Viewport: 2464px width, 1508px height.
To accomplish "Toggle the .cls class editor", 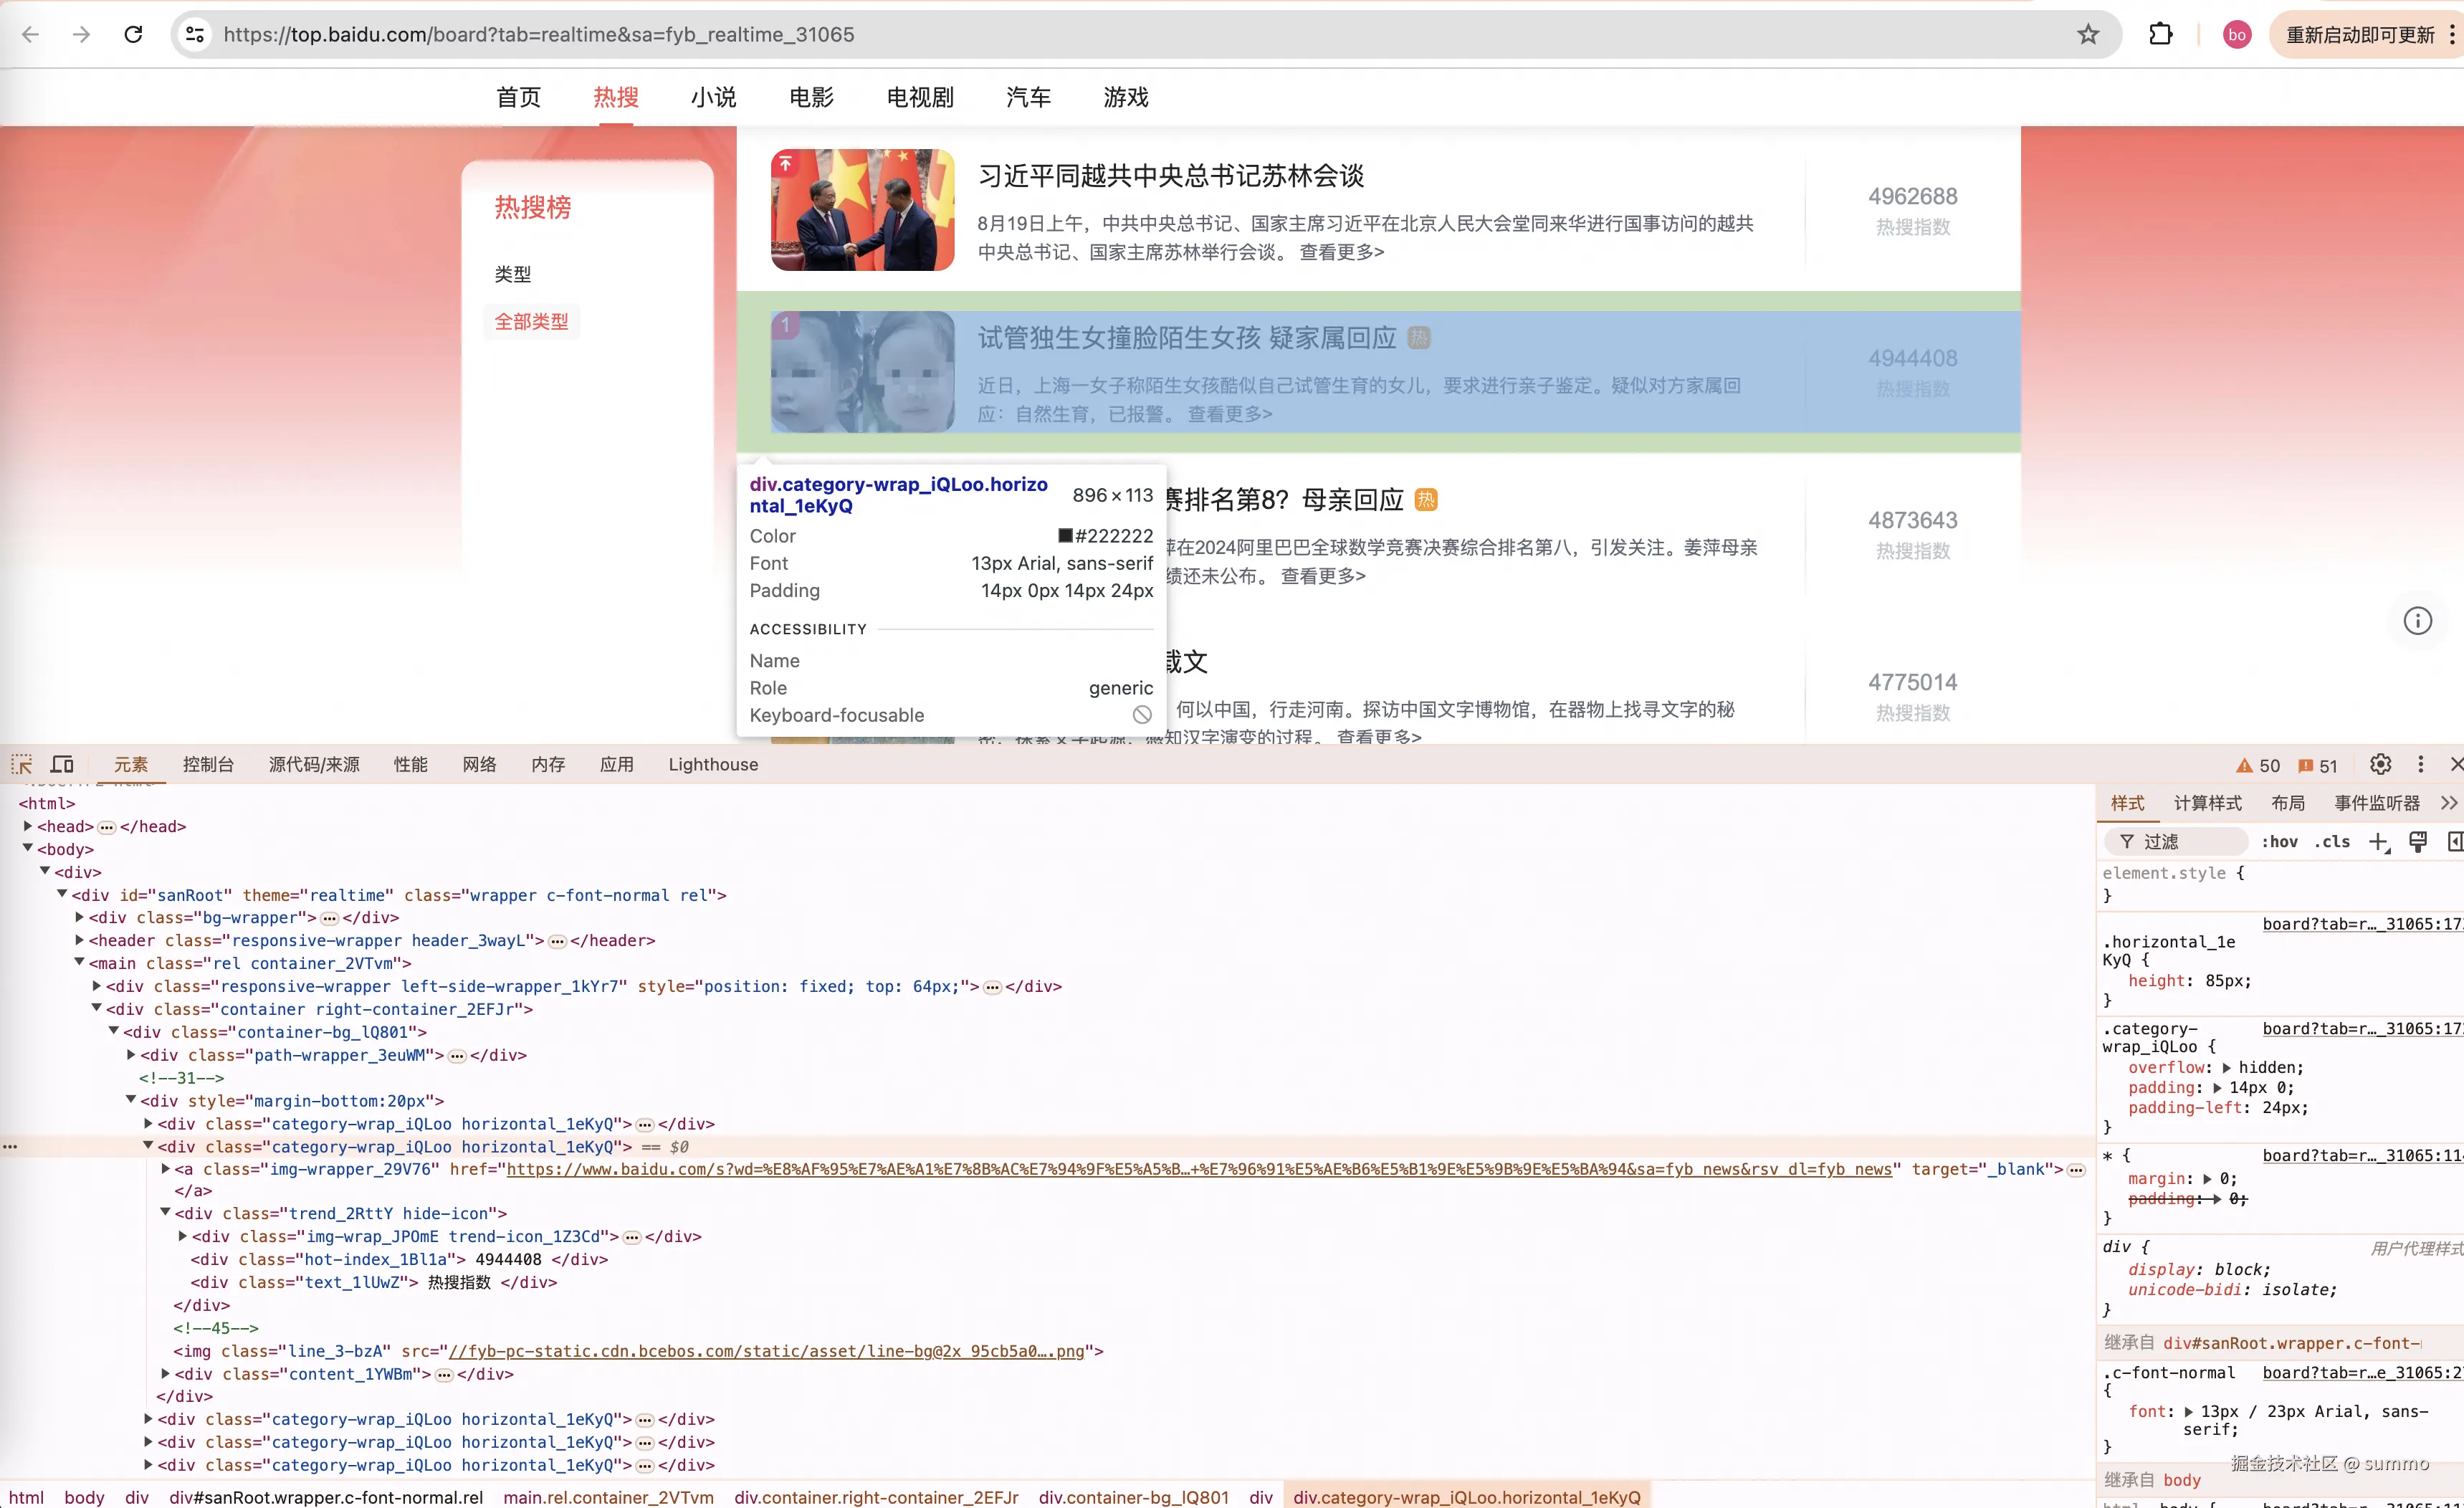I will tap(2332, 842).
